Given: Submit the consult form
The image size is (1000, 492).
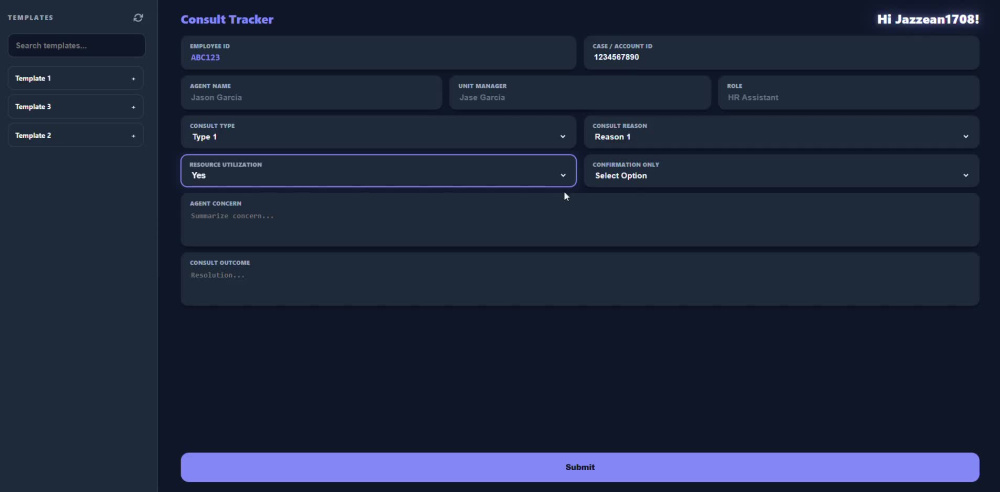Looking at the screenshot, I should [580, 467].
